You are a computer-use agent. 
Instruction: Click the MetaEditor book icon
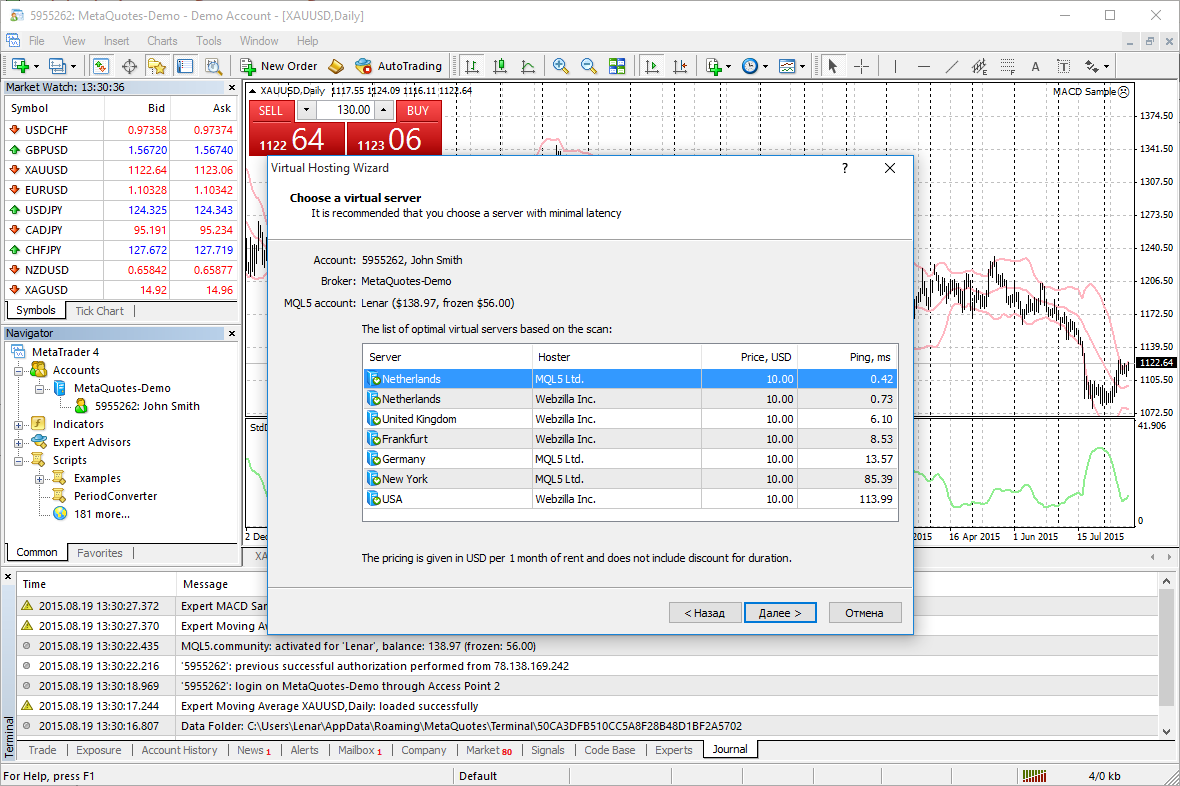click(x=336, y=66)
